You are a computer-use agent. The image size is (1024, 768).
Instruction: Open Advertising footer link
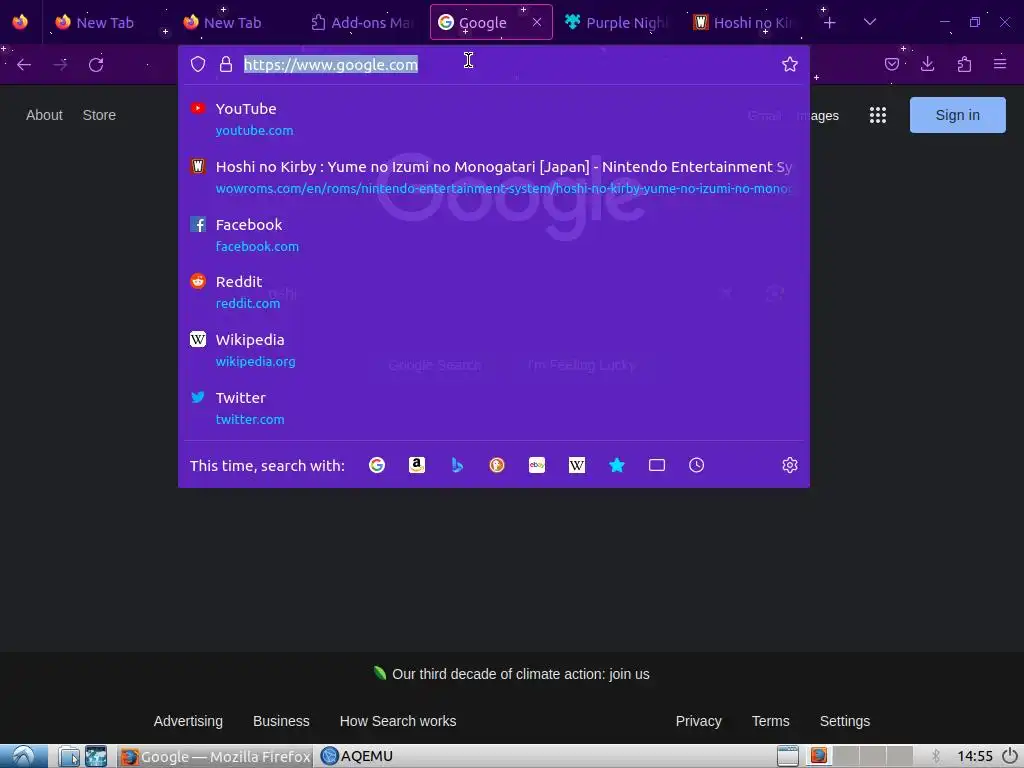(x=188, y=721)
